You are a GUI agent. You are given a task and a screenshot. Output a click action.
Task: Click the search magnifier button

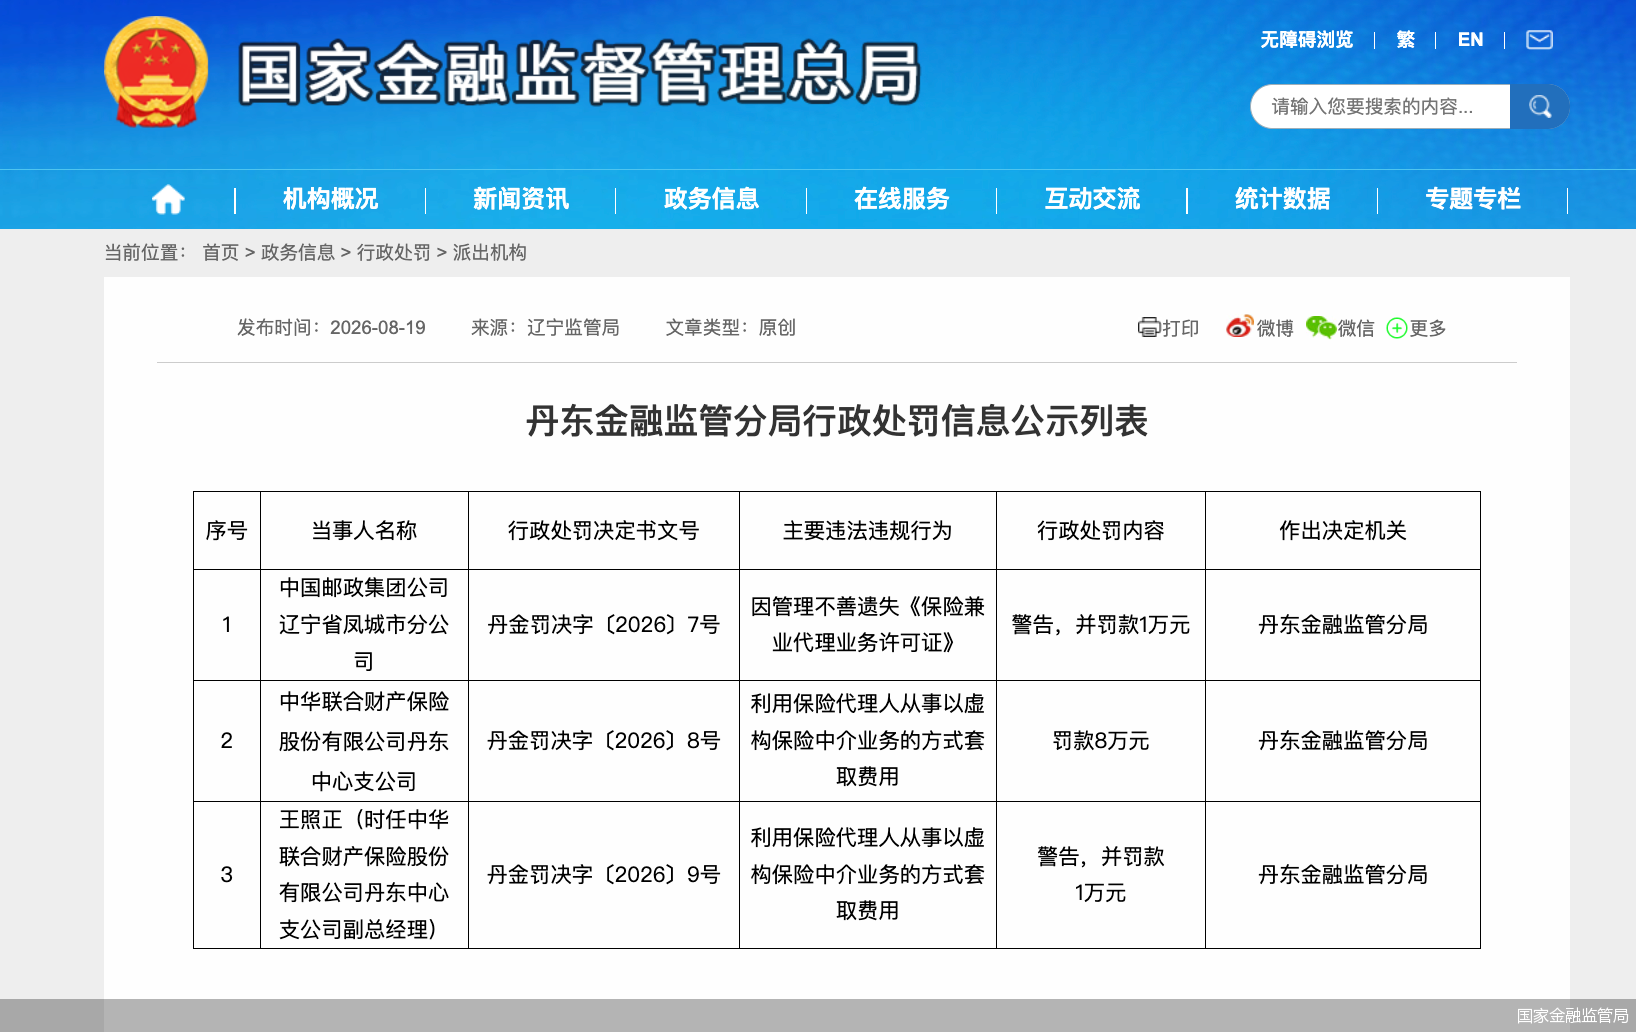coord(1539,106)
